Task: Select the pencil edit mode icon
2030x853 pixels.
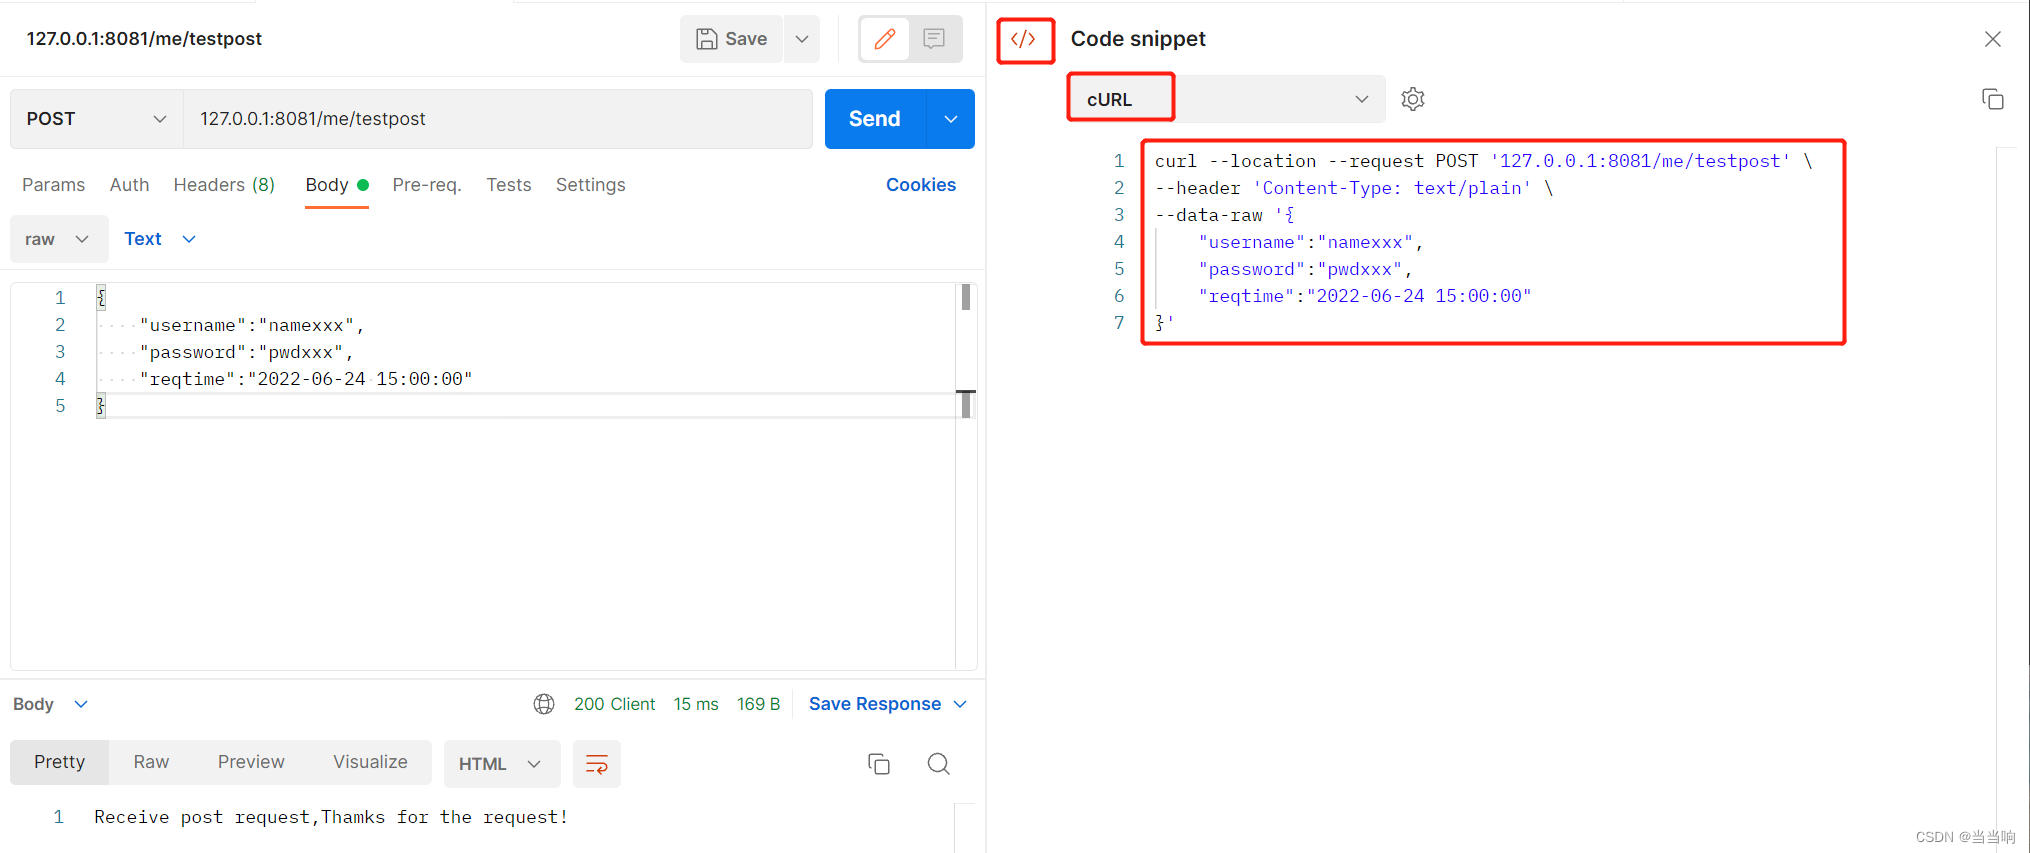Action: coord(884,39)
